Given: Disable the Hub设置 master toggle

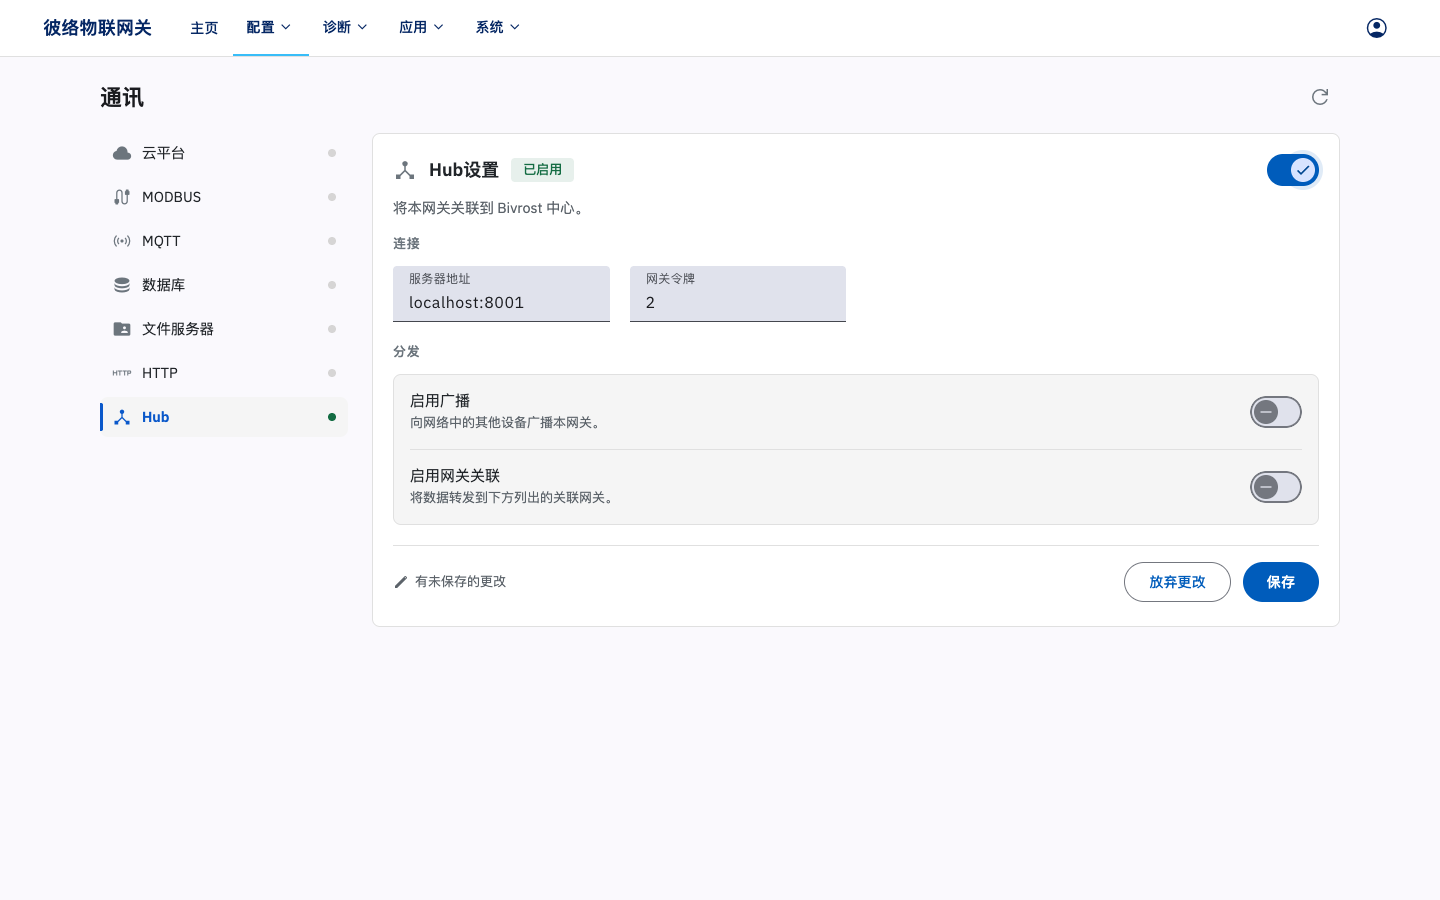Looking at the screenshot, I should (1293, 170).
